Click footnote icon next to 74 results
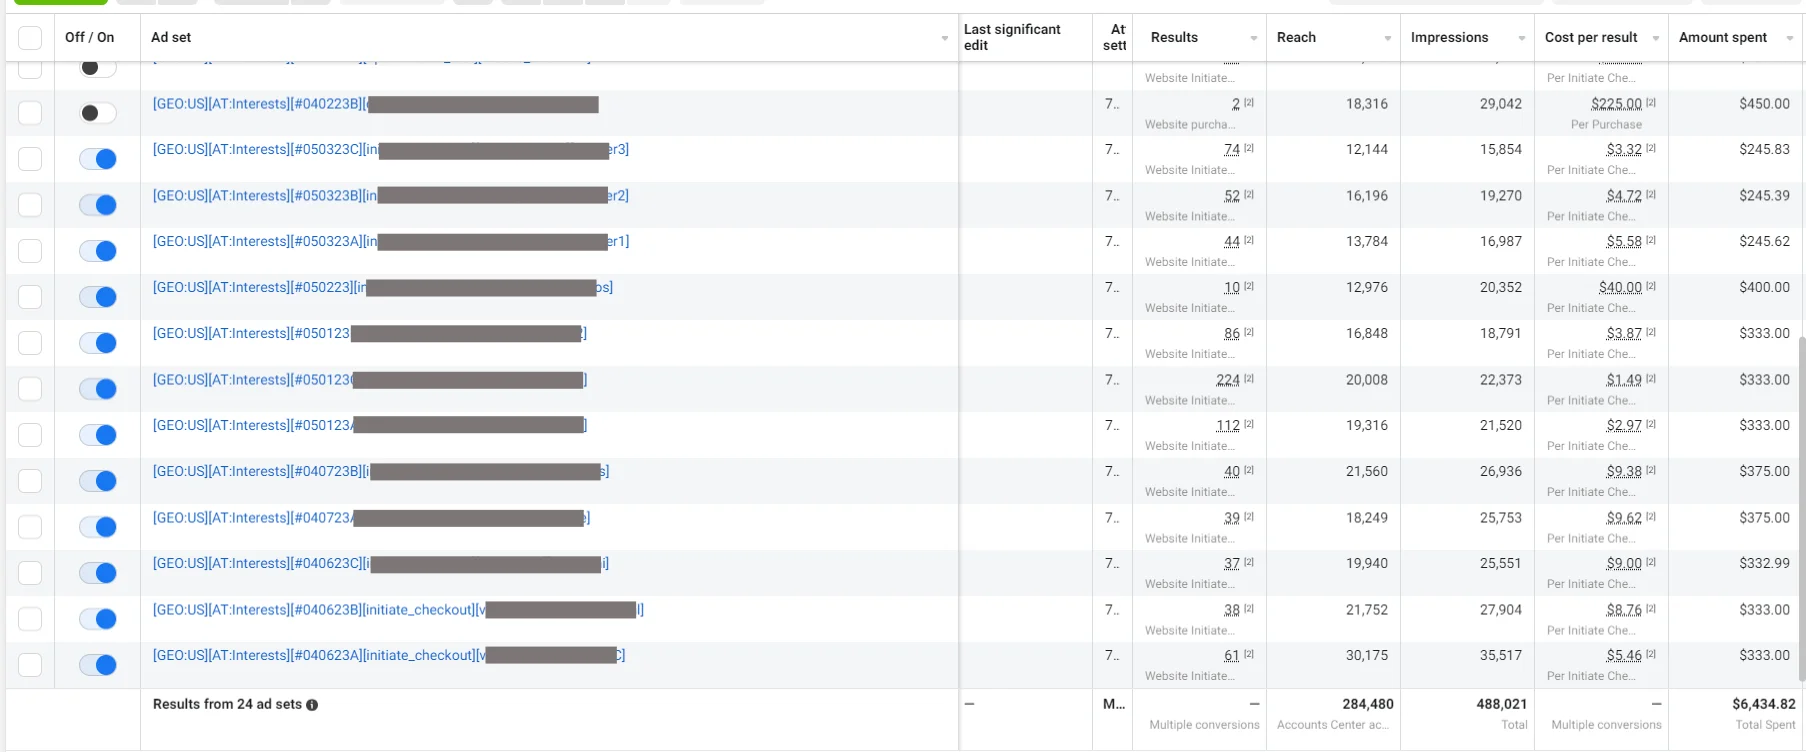Viewport: 1806px width, 752px height. pyautogui.click(x=1249, y=148)
